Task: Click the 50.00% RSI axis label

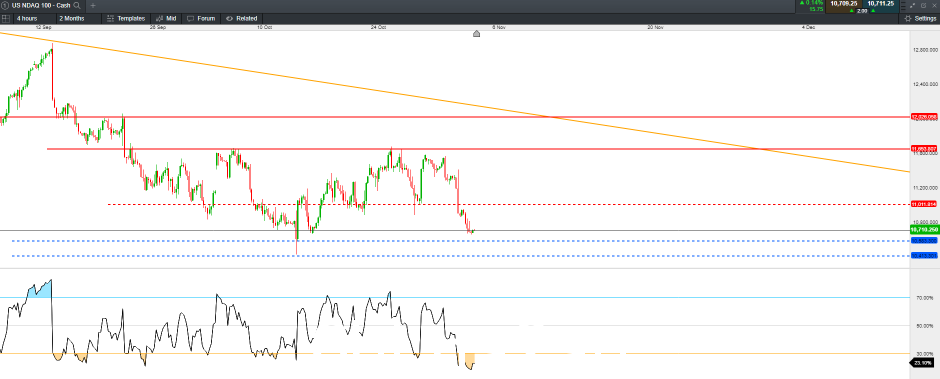Action: click(x=925, y=326)
